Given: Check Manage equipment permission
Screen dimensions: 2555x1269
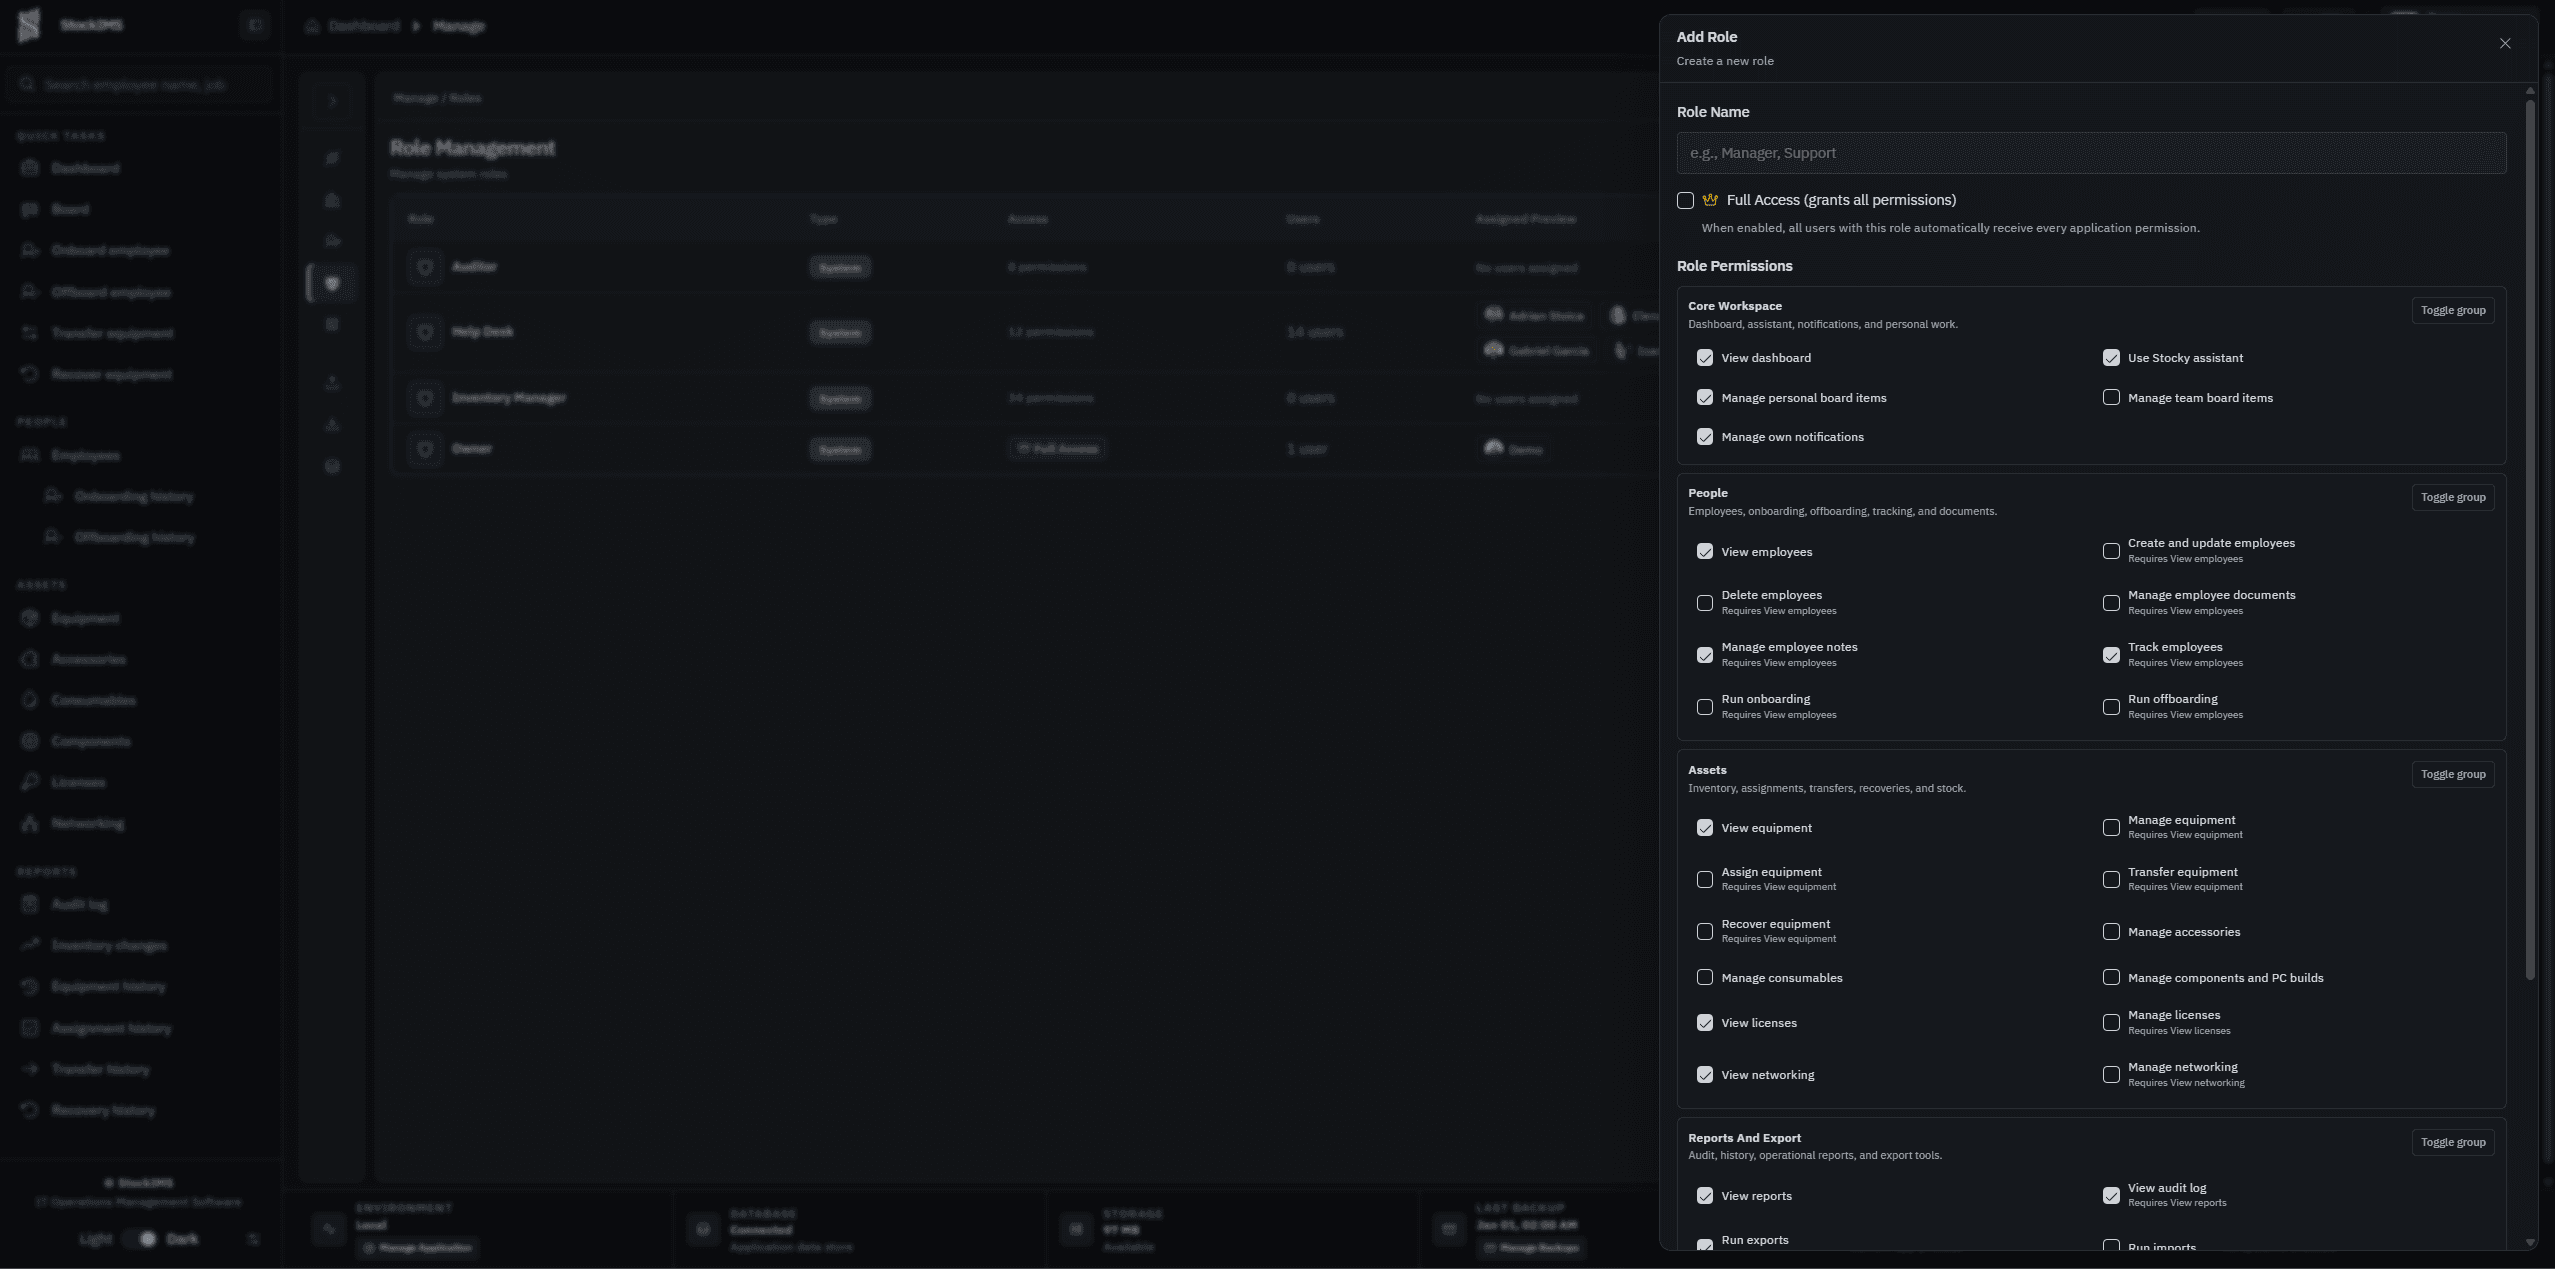Looking at the screenshot, I should point(2110,828).
